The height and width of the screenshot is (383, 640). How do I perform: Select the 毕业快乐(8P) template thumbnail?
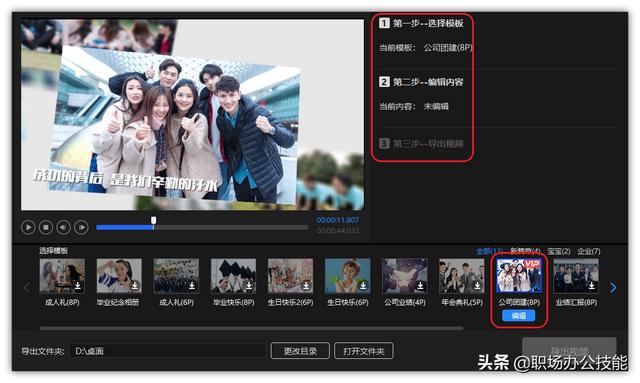click(x=233, y=276)
